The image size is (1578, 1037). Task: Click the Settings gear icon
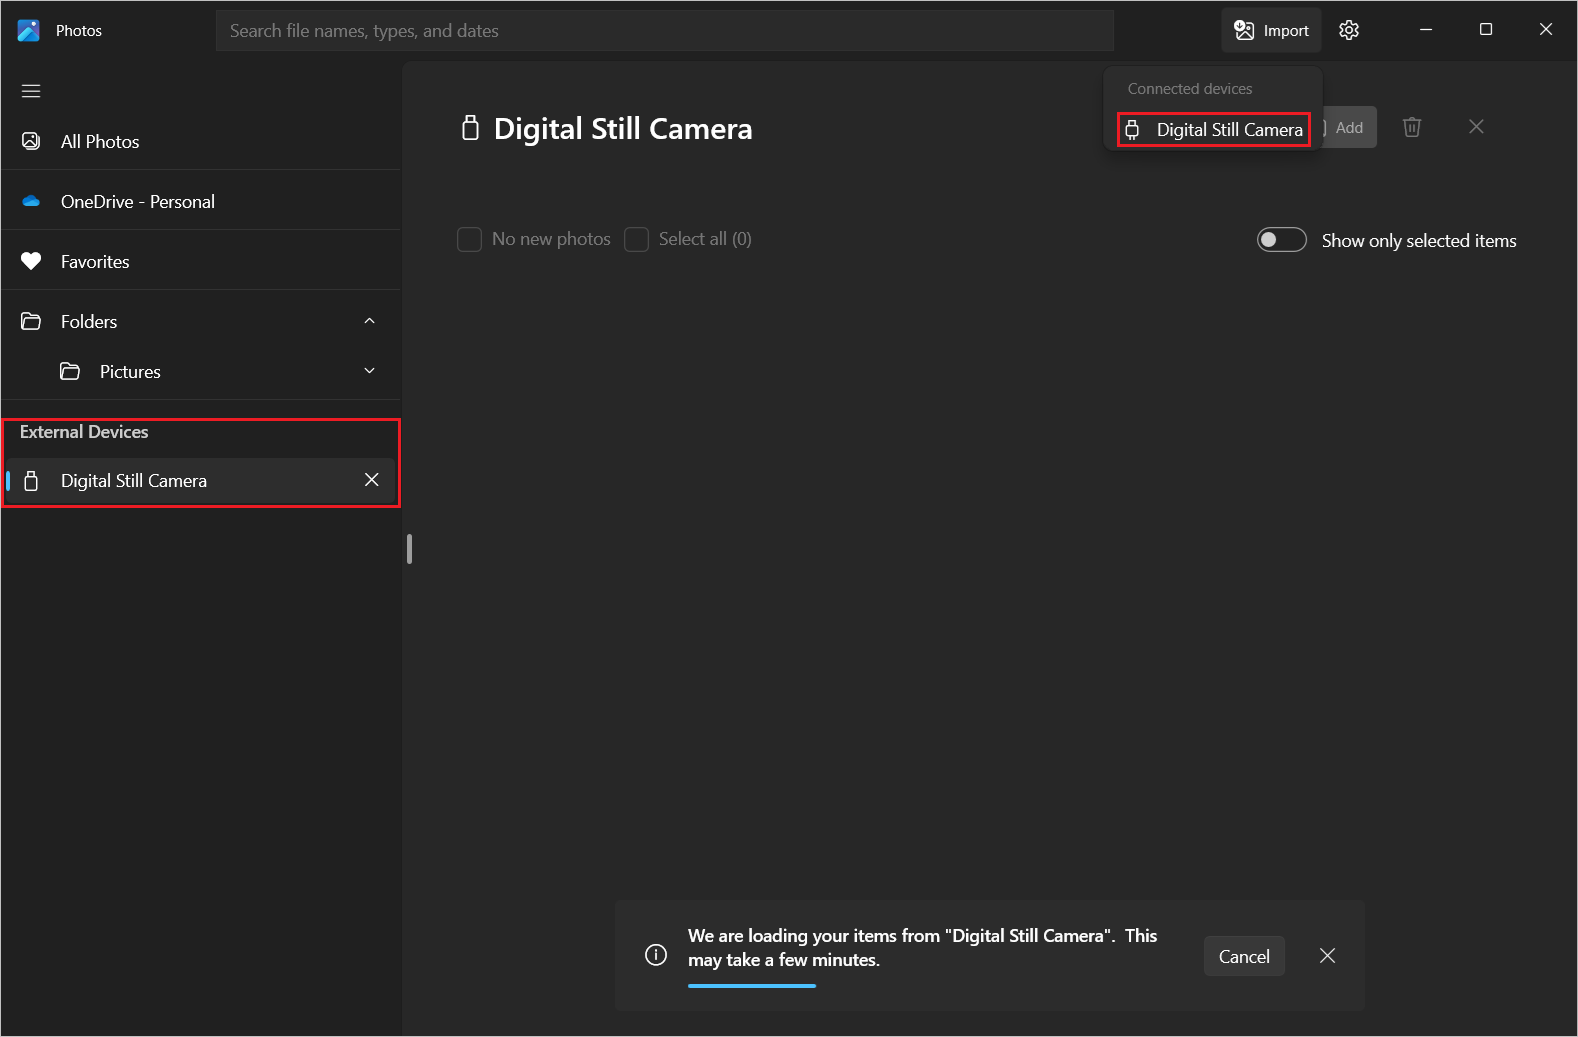1349,30
